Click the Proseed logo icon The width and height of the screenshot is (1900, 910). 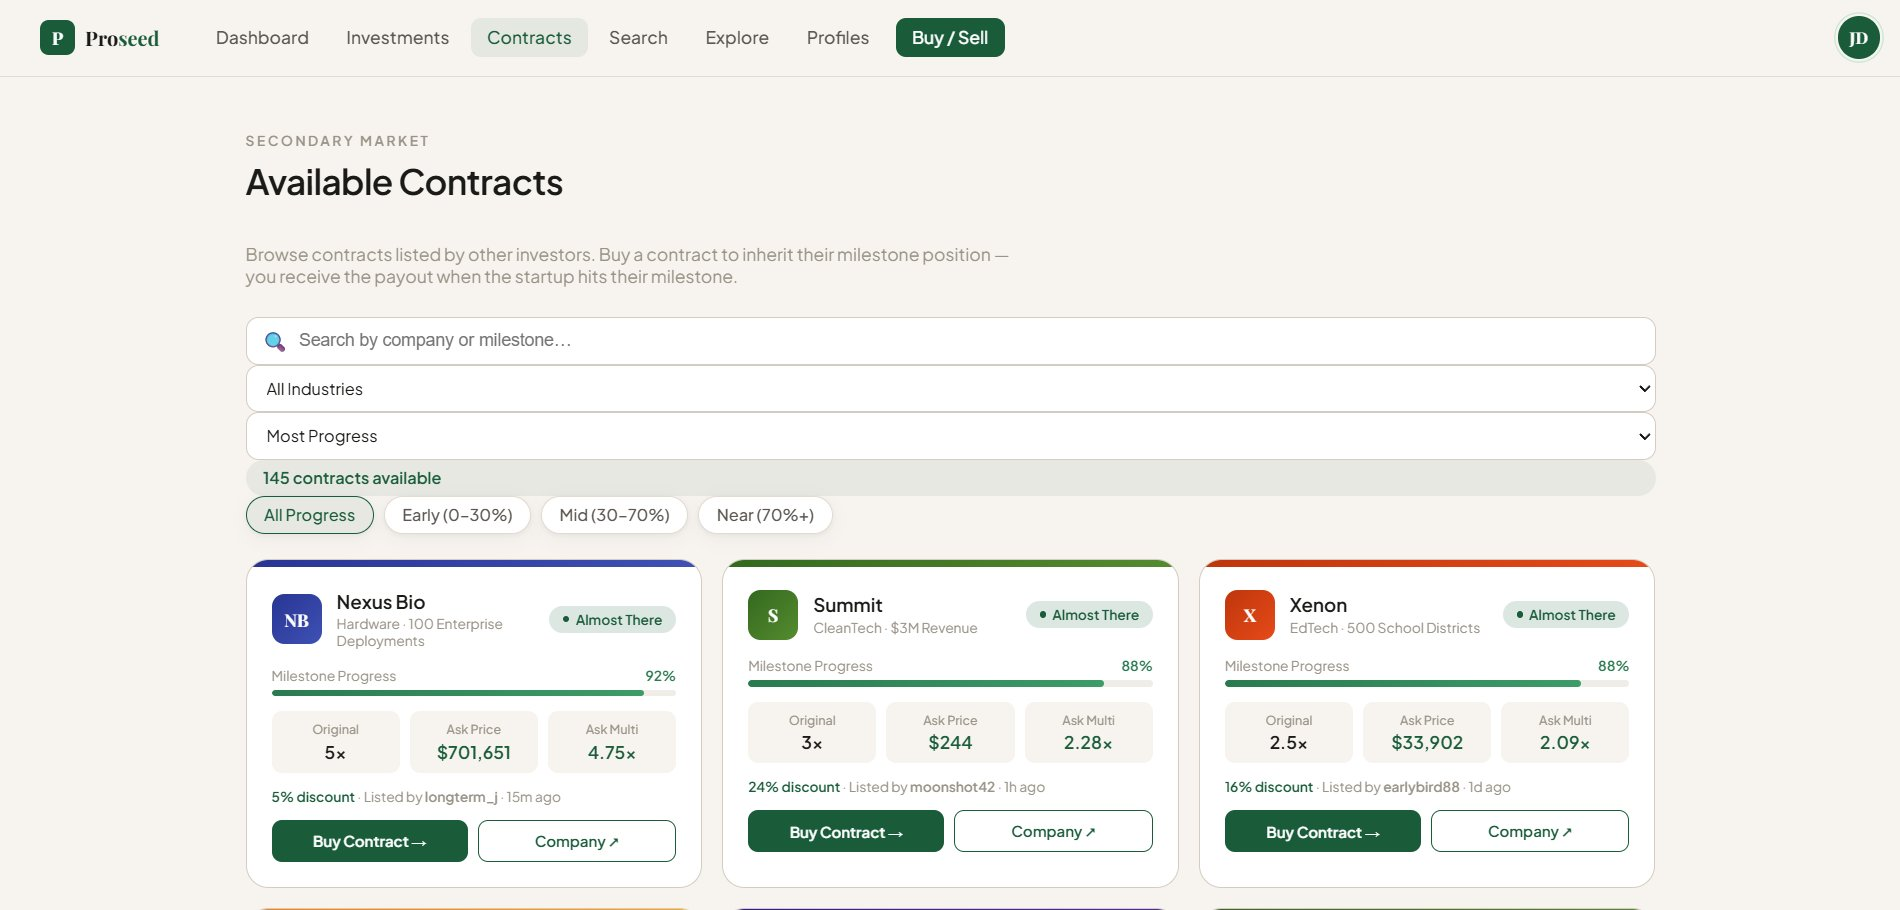click(57, 38)
